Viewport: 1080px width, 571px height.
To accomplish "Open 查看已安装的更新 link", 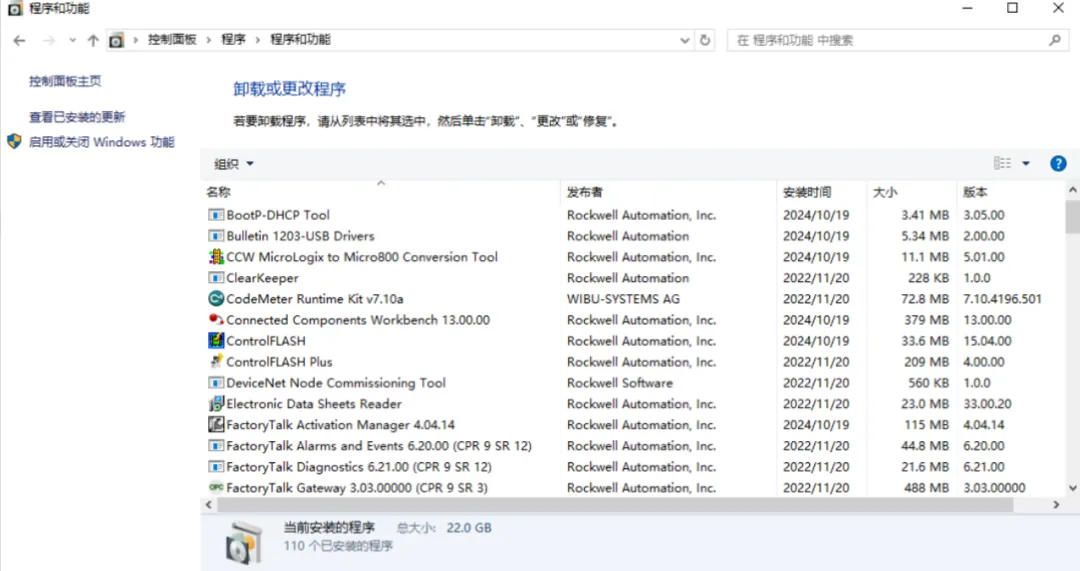I will click(x=77, y=117).
